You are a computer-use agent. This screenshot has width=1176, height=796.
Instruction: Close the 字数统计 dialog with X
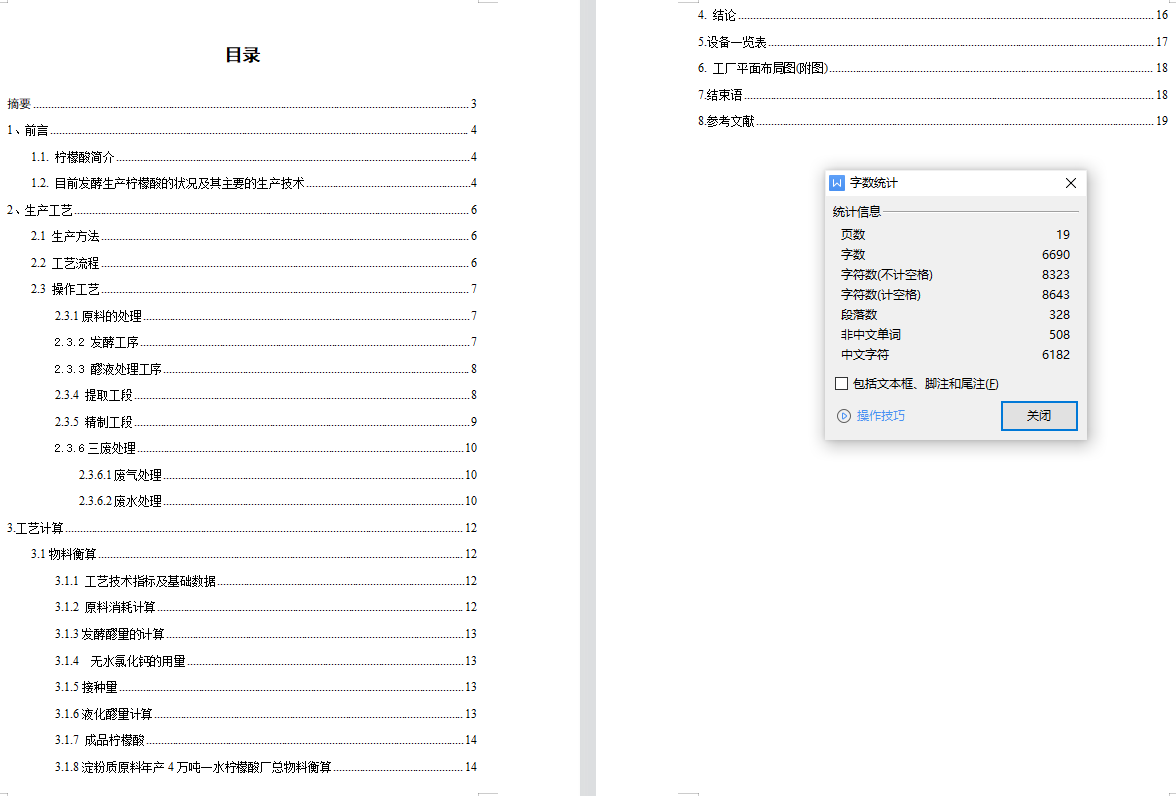click(x=1070, y=183)
